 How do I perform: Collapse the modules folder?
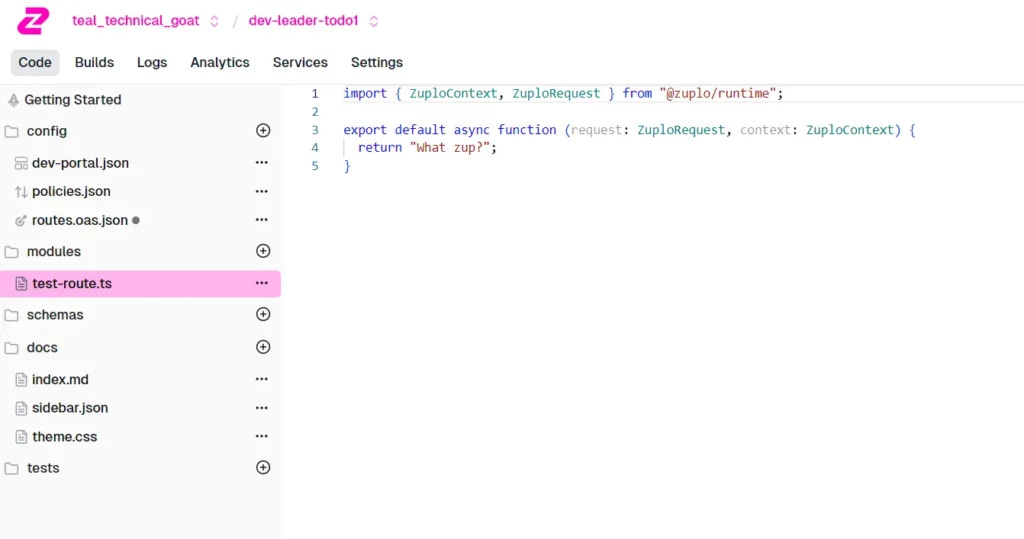click(54, 252)
